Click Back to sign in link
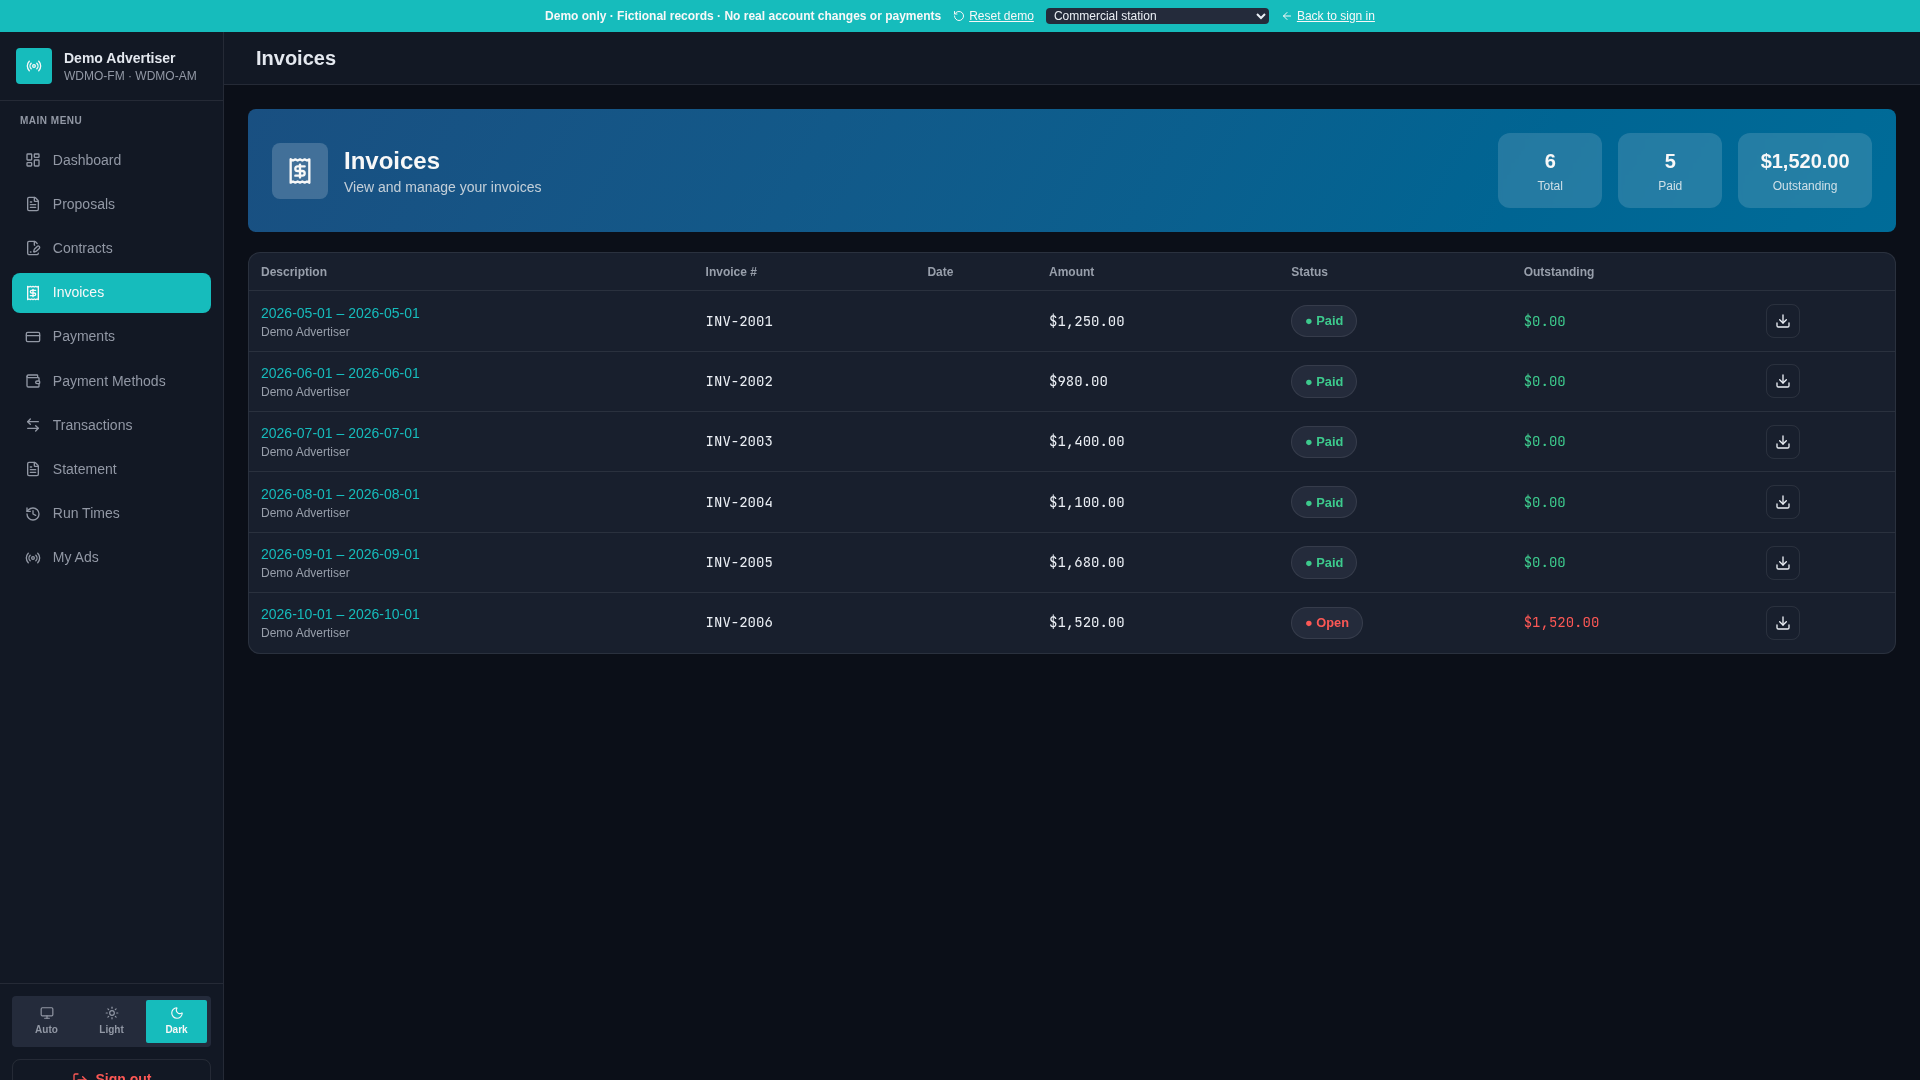This screenshot has width=1920, height=1080. (x=1328, y=16)
